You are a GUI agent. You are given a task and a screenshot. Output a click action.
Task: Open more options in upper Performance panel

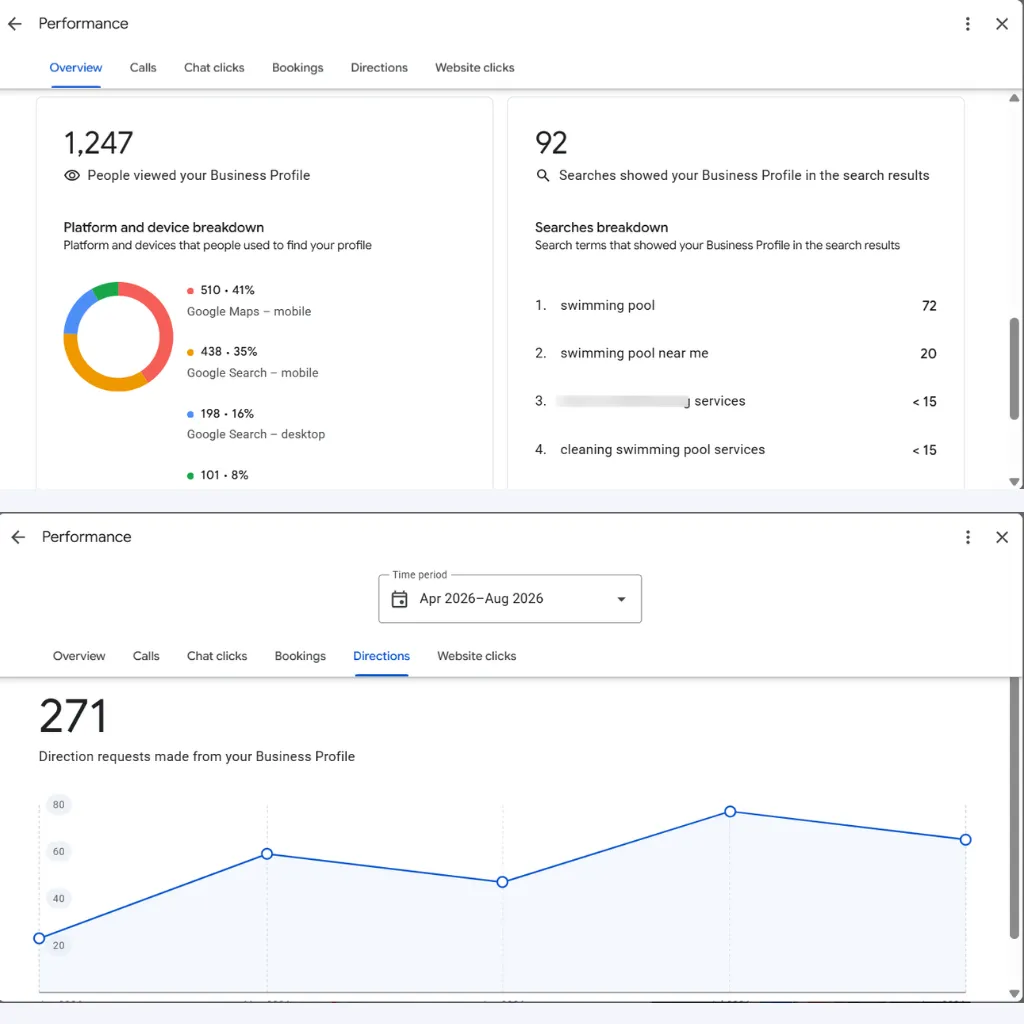click(967, 24)
